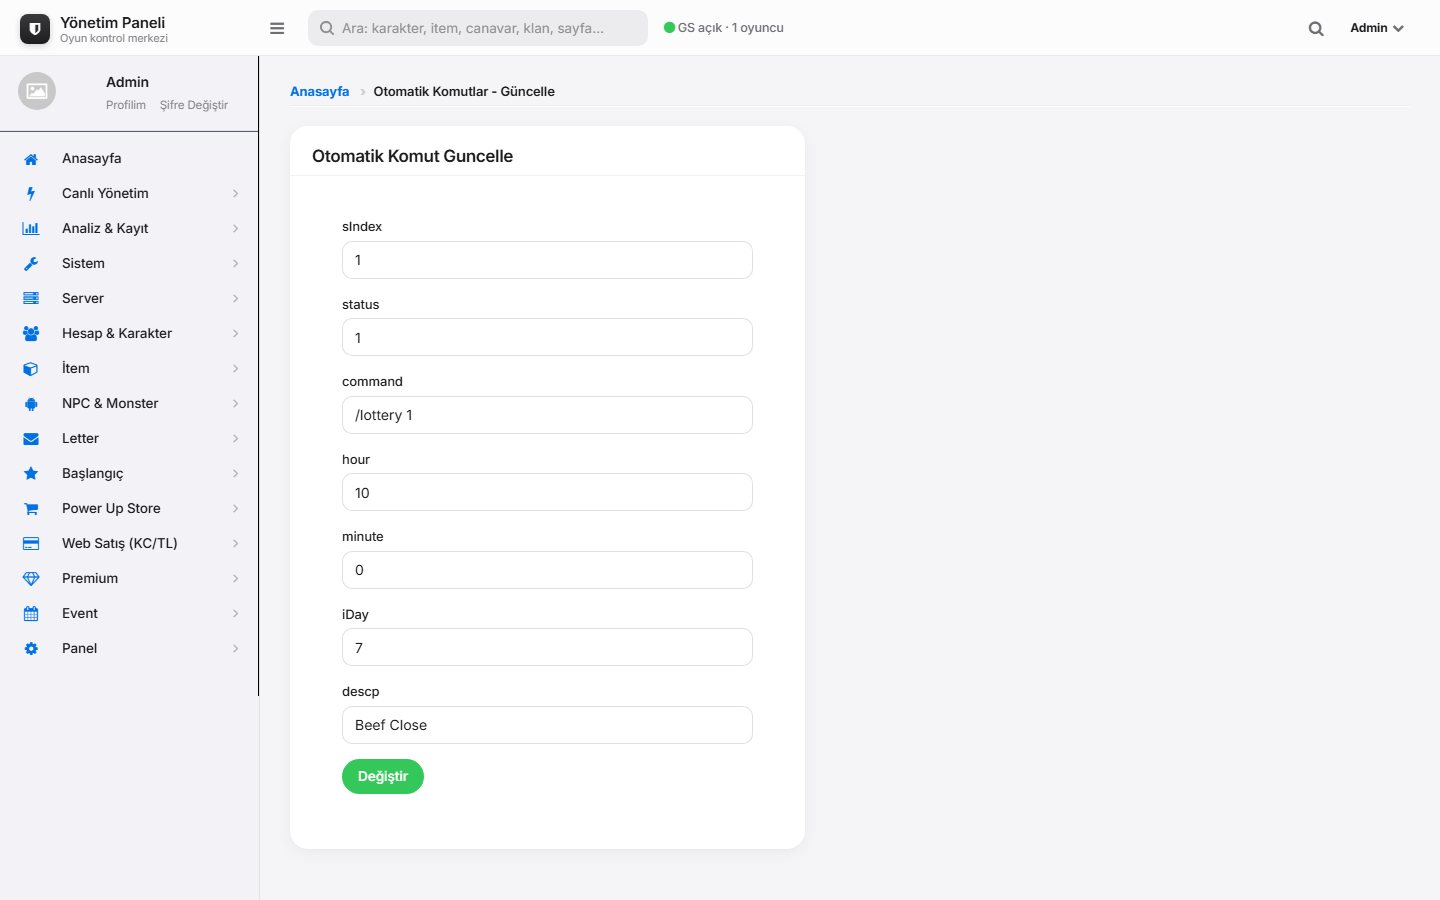
Task: Click the Analiz & Kayıt chart icon
Action: (31, 229)
